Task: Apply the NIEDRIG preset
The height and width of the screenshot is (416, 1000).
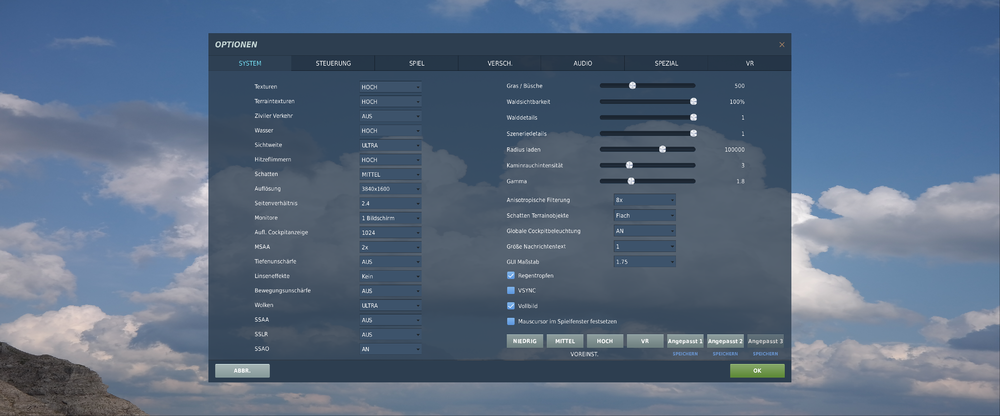Action: 526,341
